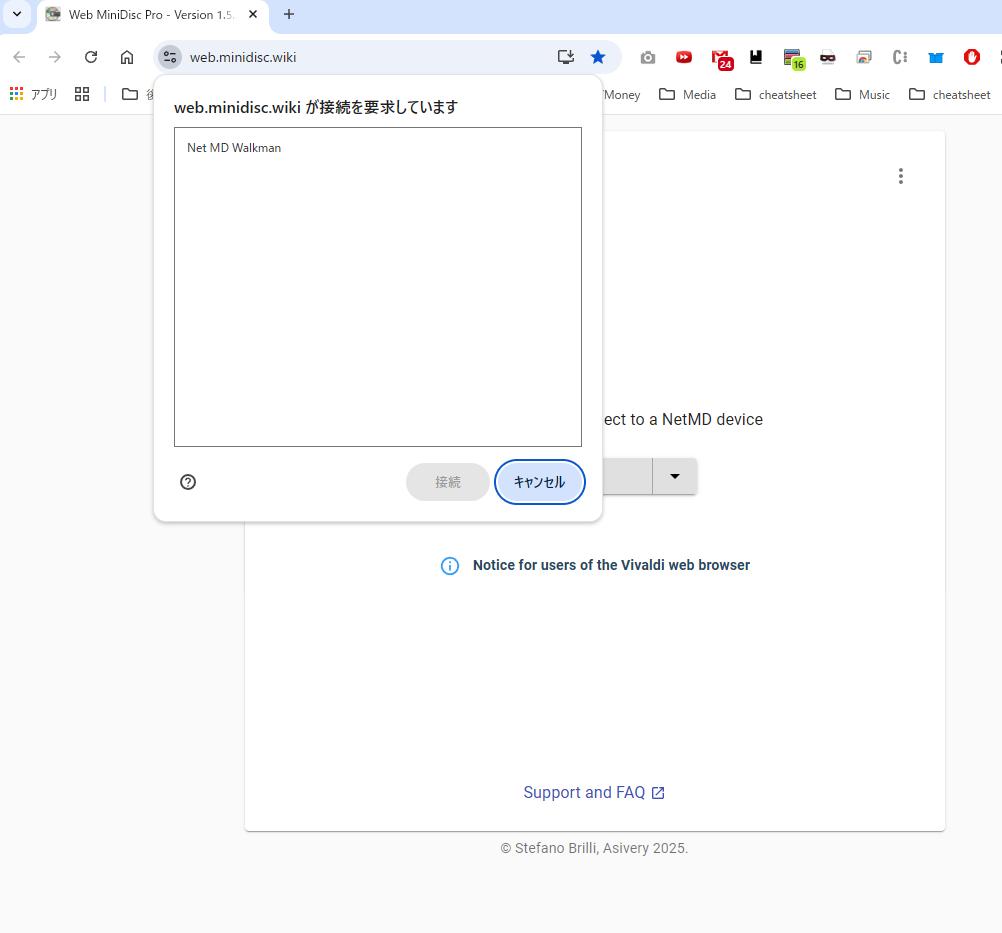Viewport: 1002px width, 933px height.
Task: Reload the current page
Action: click(x=91, y=58)
